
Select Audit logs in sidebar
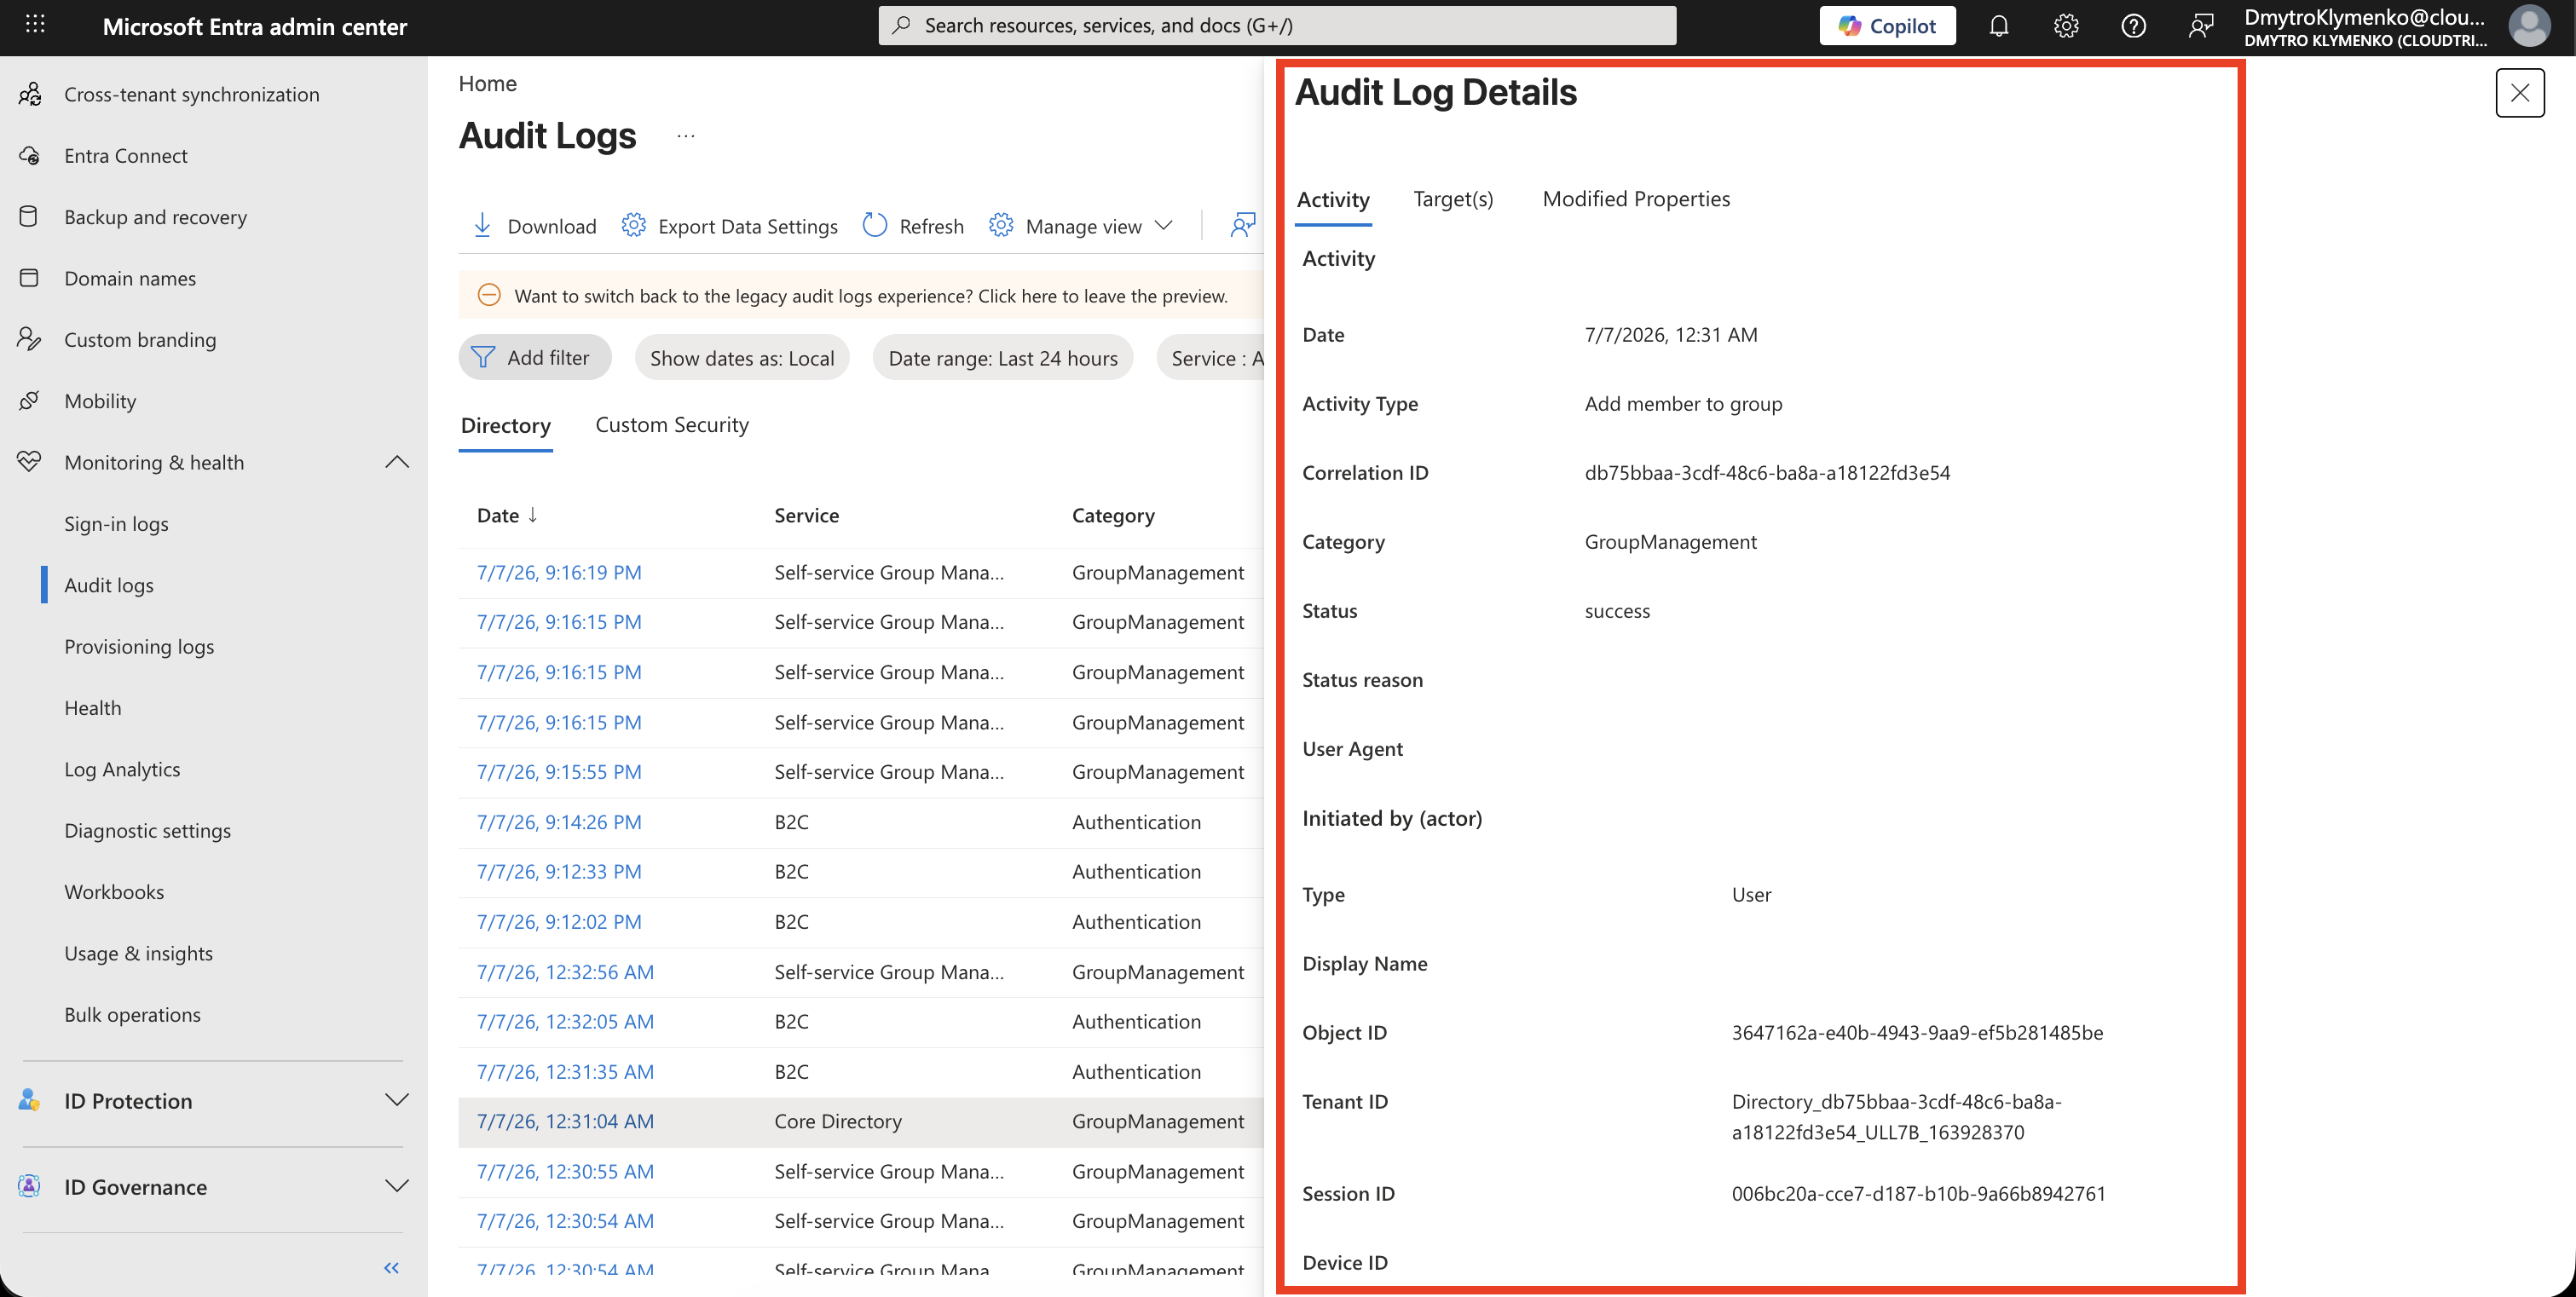[109, 585]
